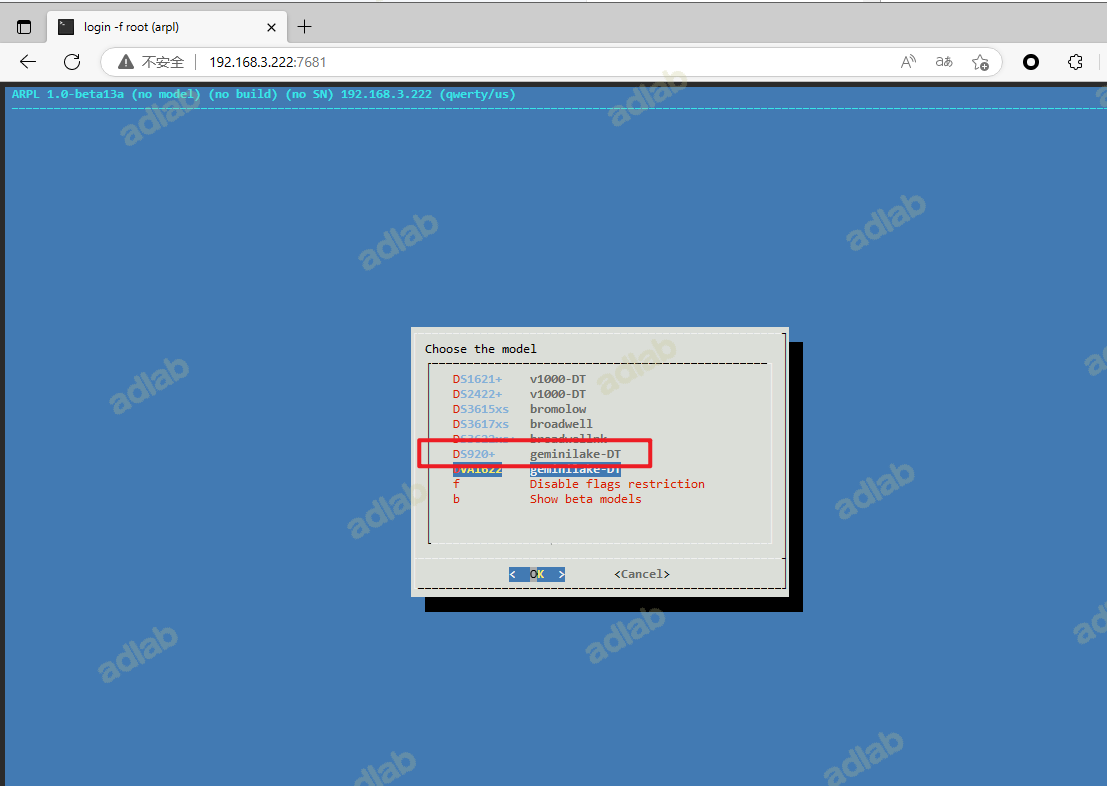Open a new tab with plus button
Viewport: 1107px width, 786px height.
[x=305, y=27]
